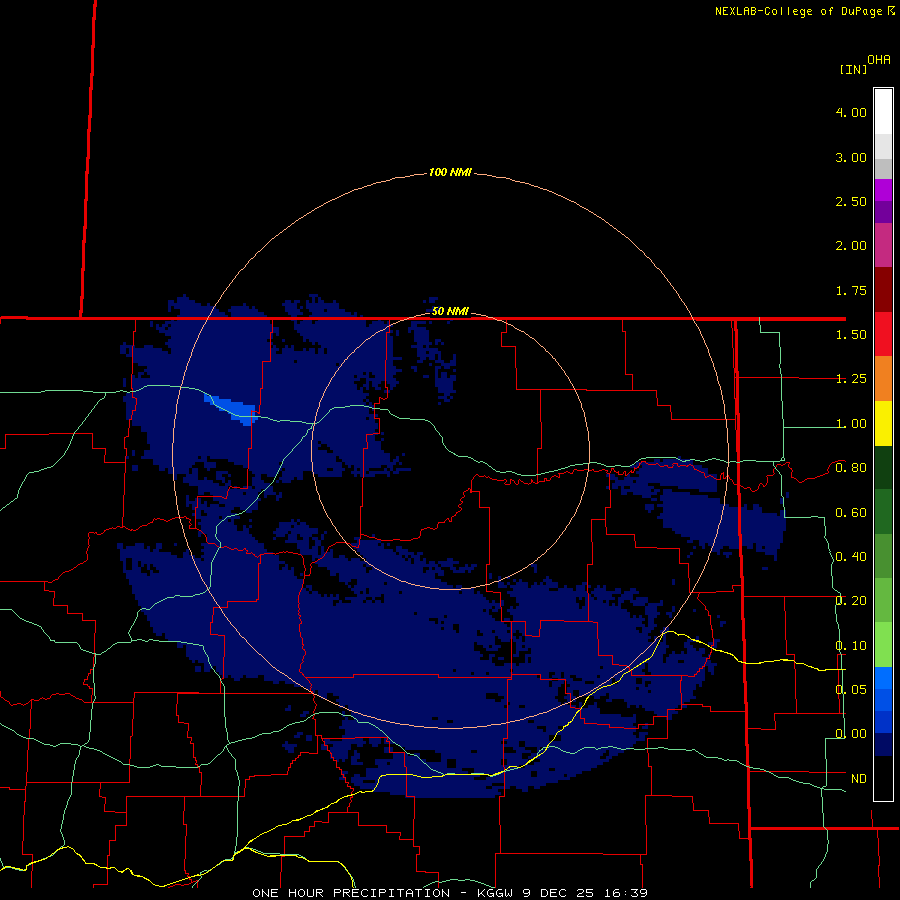Click the [IN] units label
Image resolution: width=900 pixels, height=900 pixels.
pyautogui.click(x=853, y=69)
